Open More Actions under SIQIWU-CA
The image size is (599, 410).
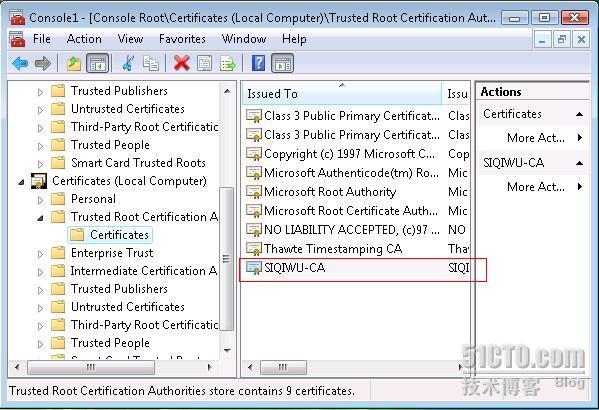[x=544, y=187]
